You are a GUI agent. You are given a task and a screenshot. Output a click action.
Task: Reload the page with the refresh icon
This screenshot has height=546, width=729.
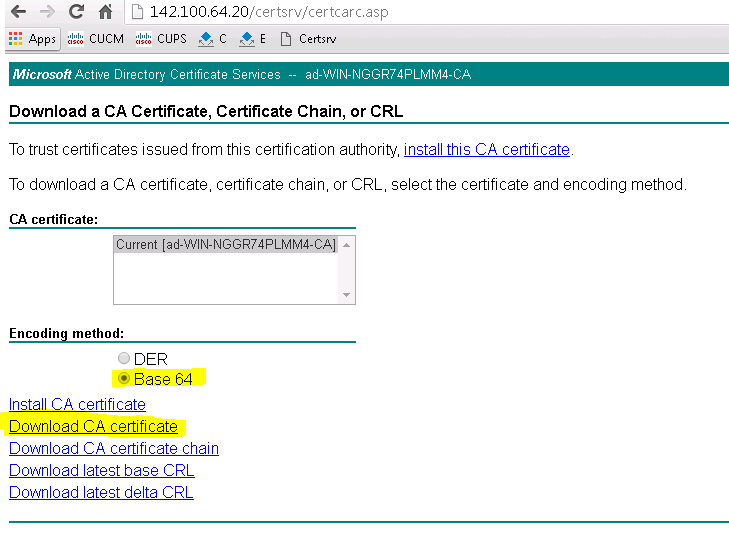click(x=76, y=11)
